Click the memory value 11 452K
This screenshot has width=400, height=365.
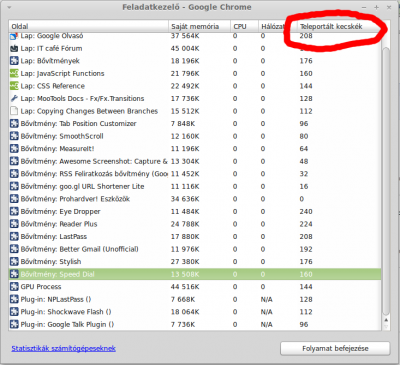(185, 174)
